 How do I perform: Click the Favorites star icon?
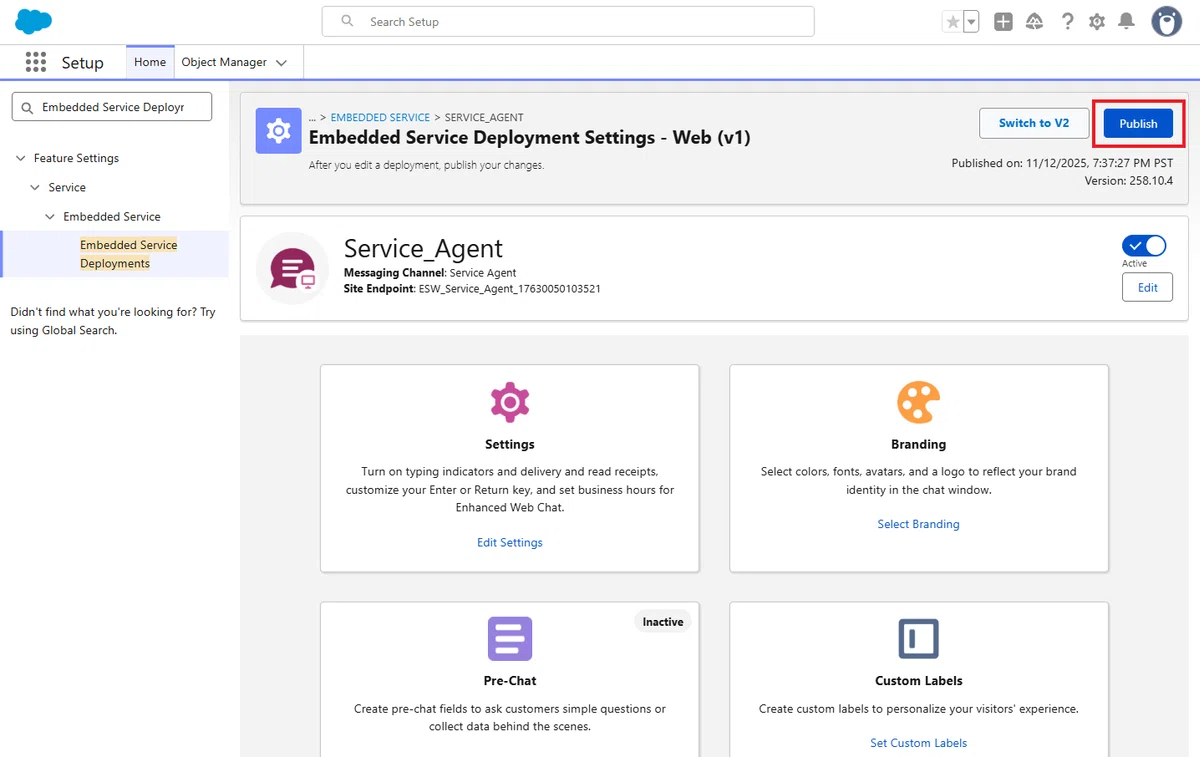pyautogui.click(x=952, y=22)
